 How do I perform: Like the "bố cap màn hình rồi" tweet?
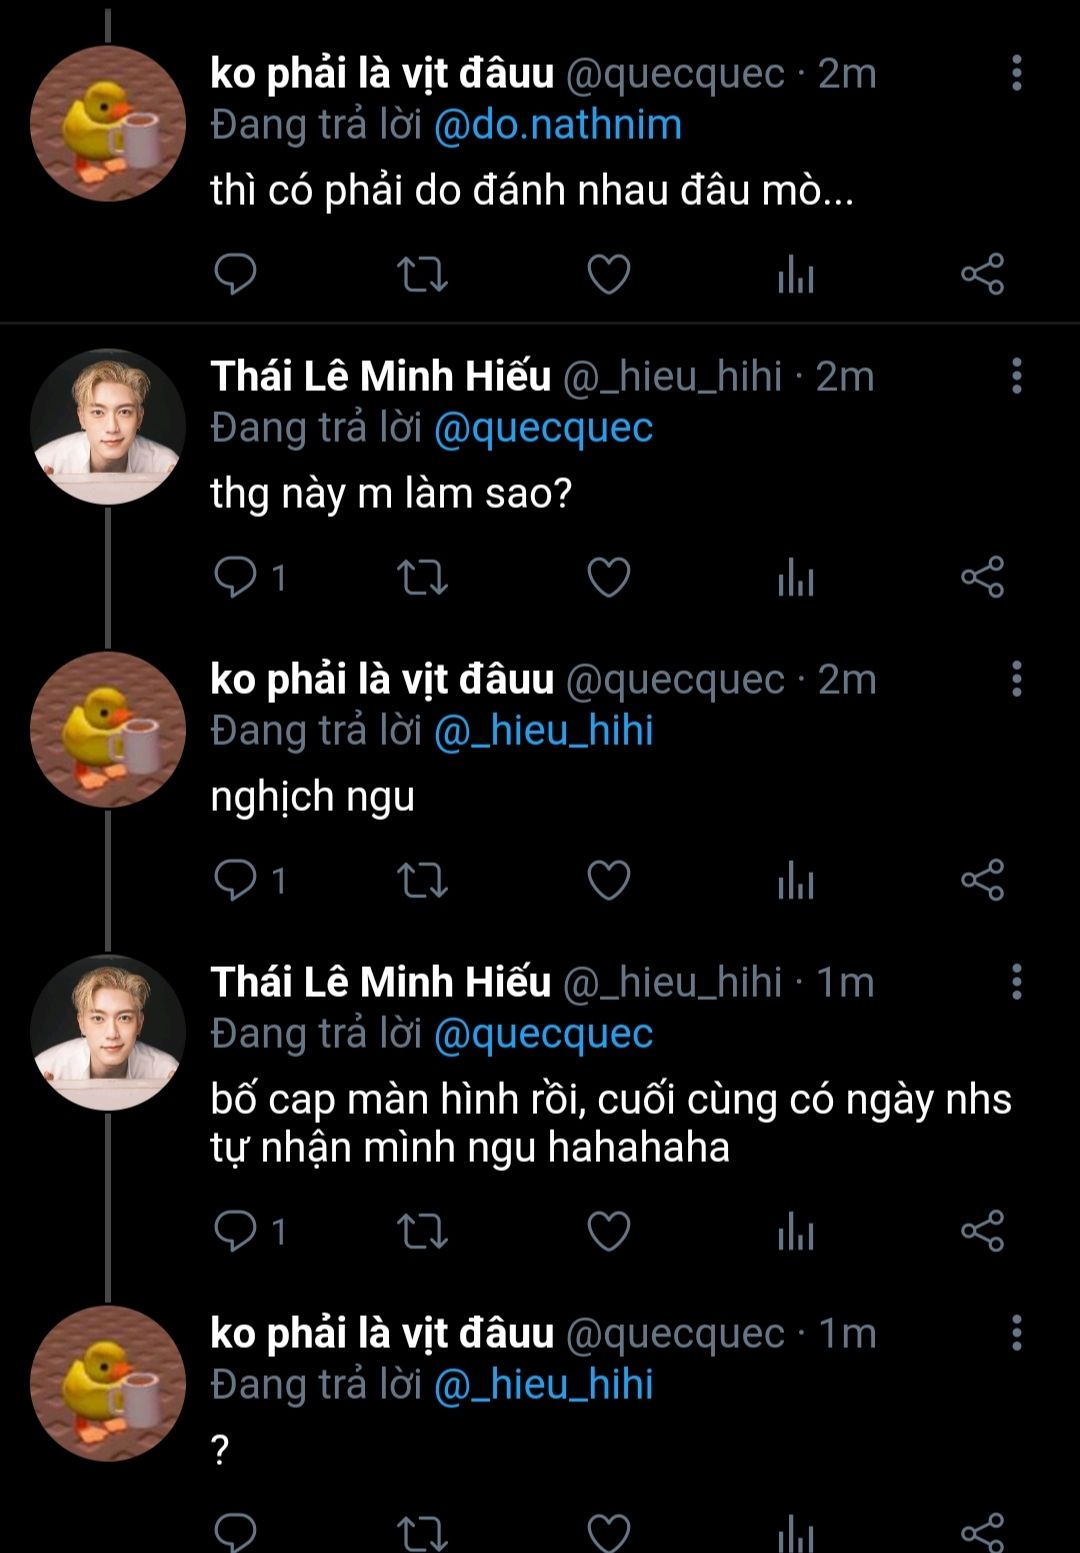(x=608, y=1231)
